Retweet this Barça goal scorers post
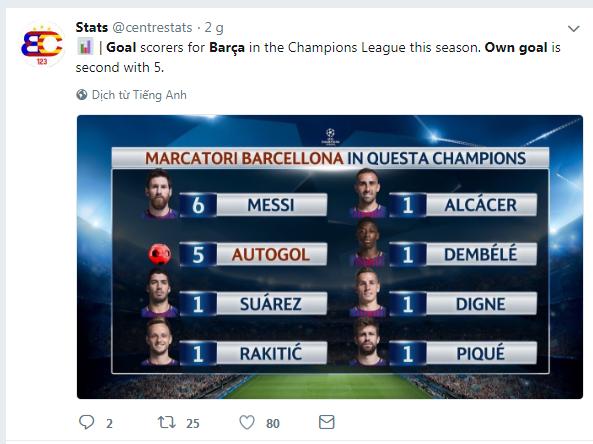The height and width of the screenshot is (444, 593). click(167, 422)
